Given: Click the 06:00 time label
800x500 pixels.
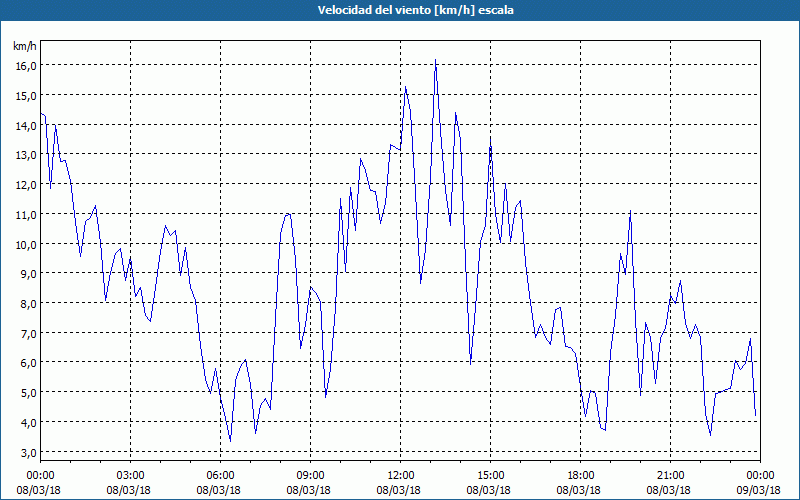Looking at the screenshot, I should (220, 476).
